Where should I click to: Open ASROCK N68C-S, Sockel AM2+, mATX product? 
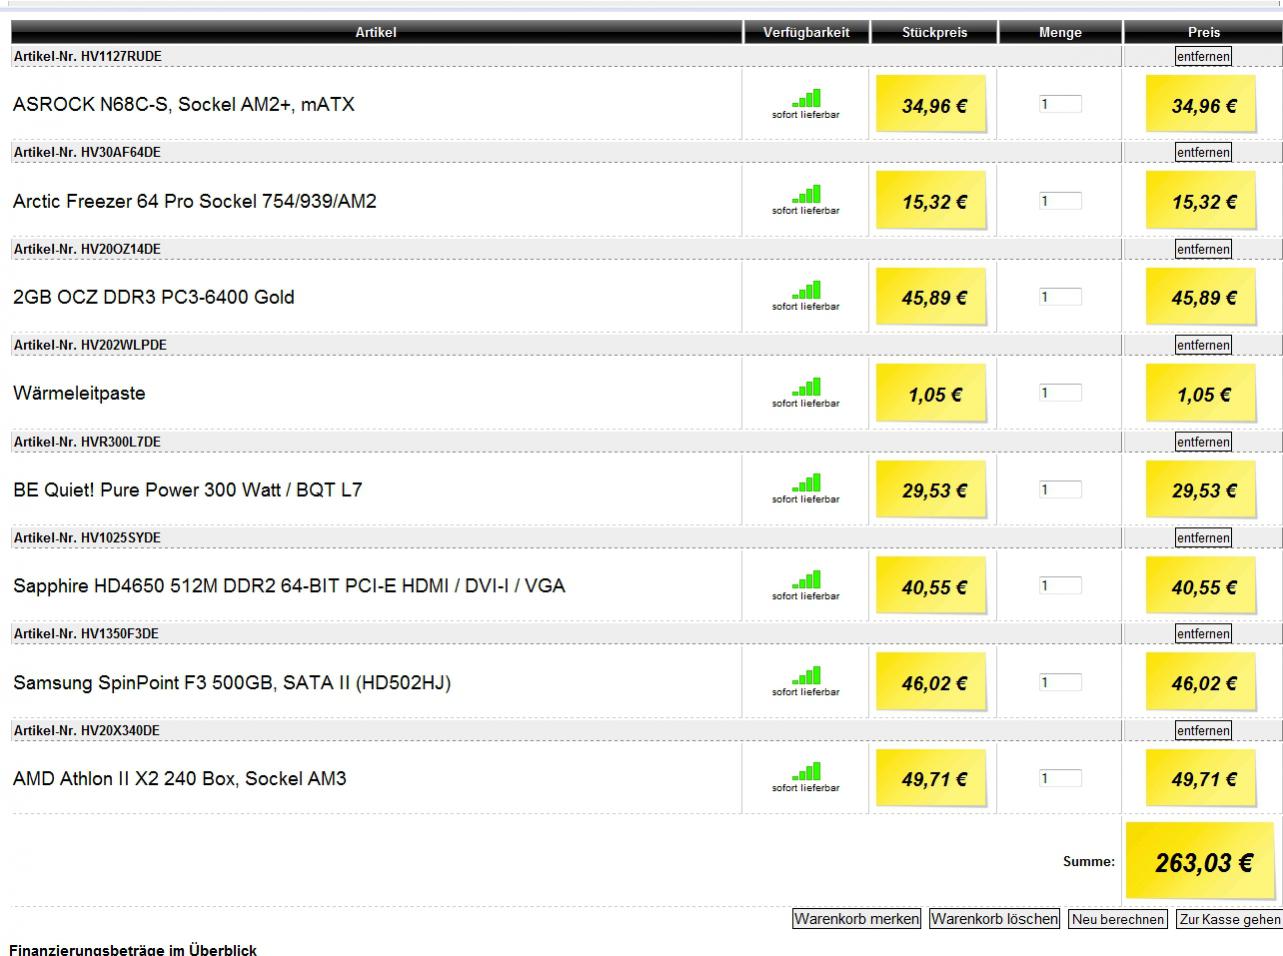(x=184, y=104)
